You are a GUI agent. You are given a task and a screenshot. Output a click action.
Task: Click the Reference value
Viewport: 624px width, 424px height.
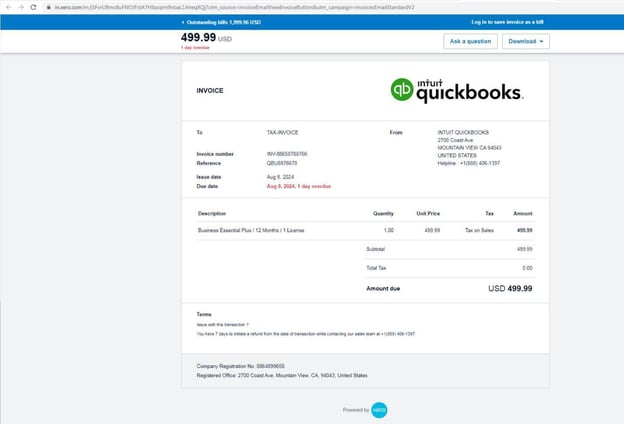(x=282, y=163)
